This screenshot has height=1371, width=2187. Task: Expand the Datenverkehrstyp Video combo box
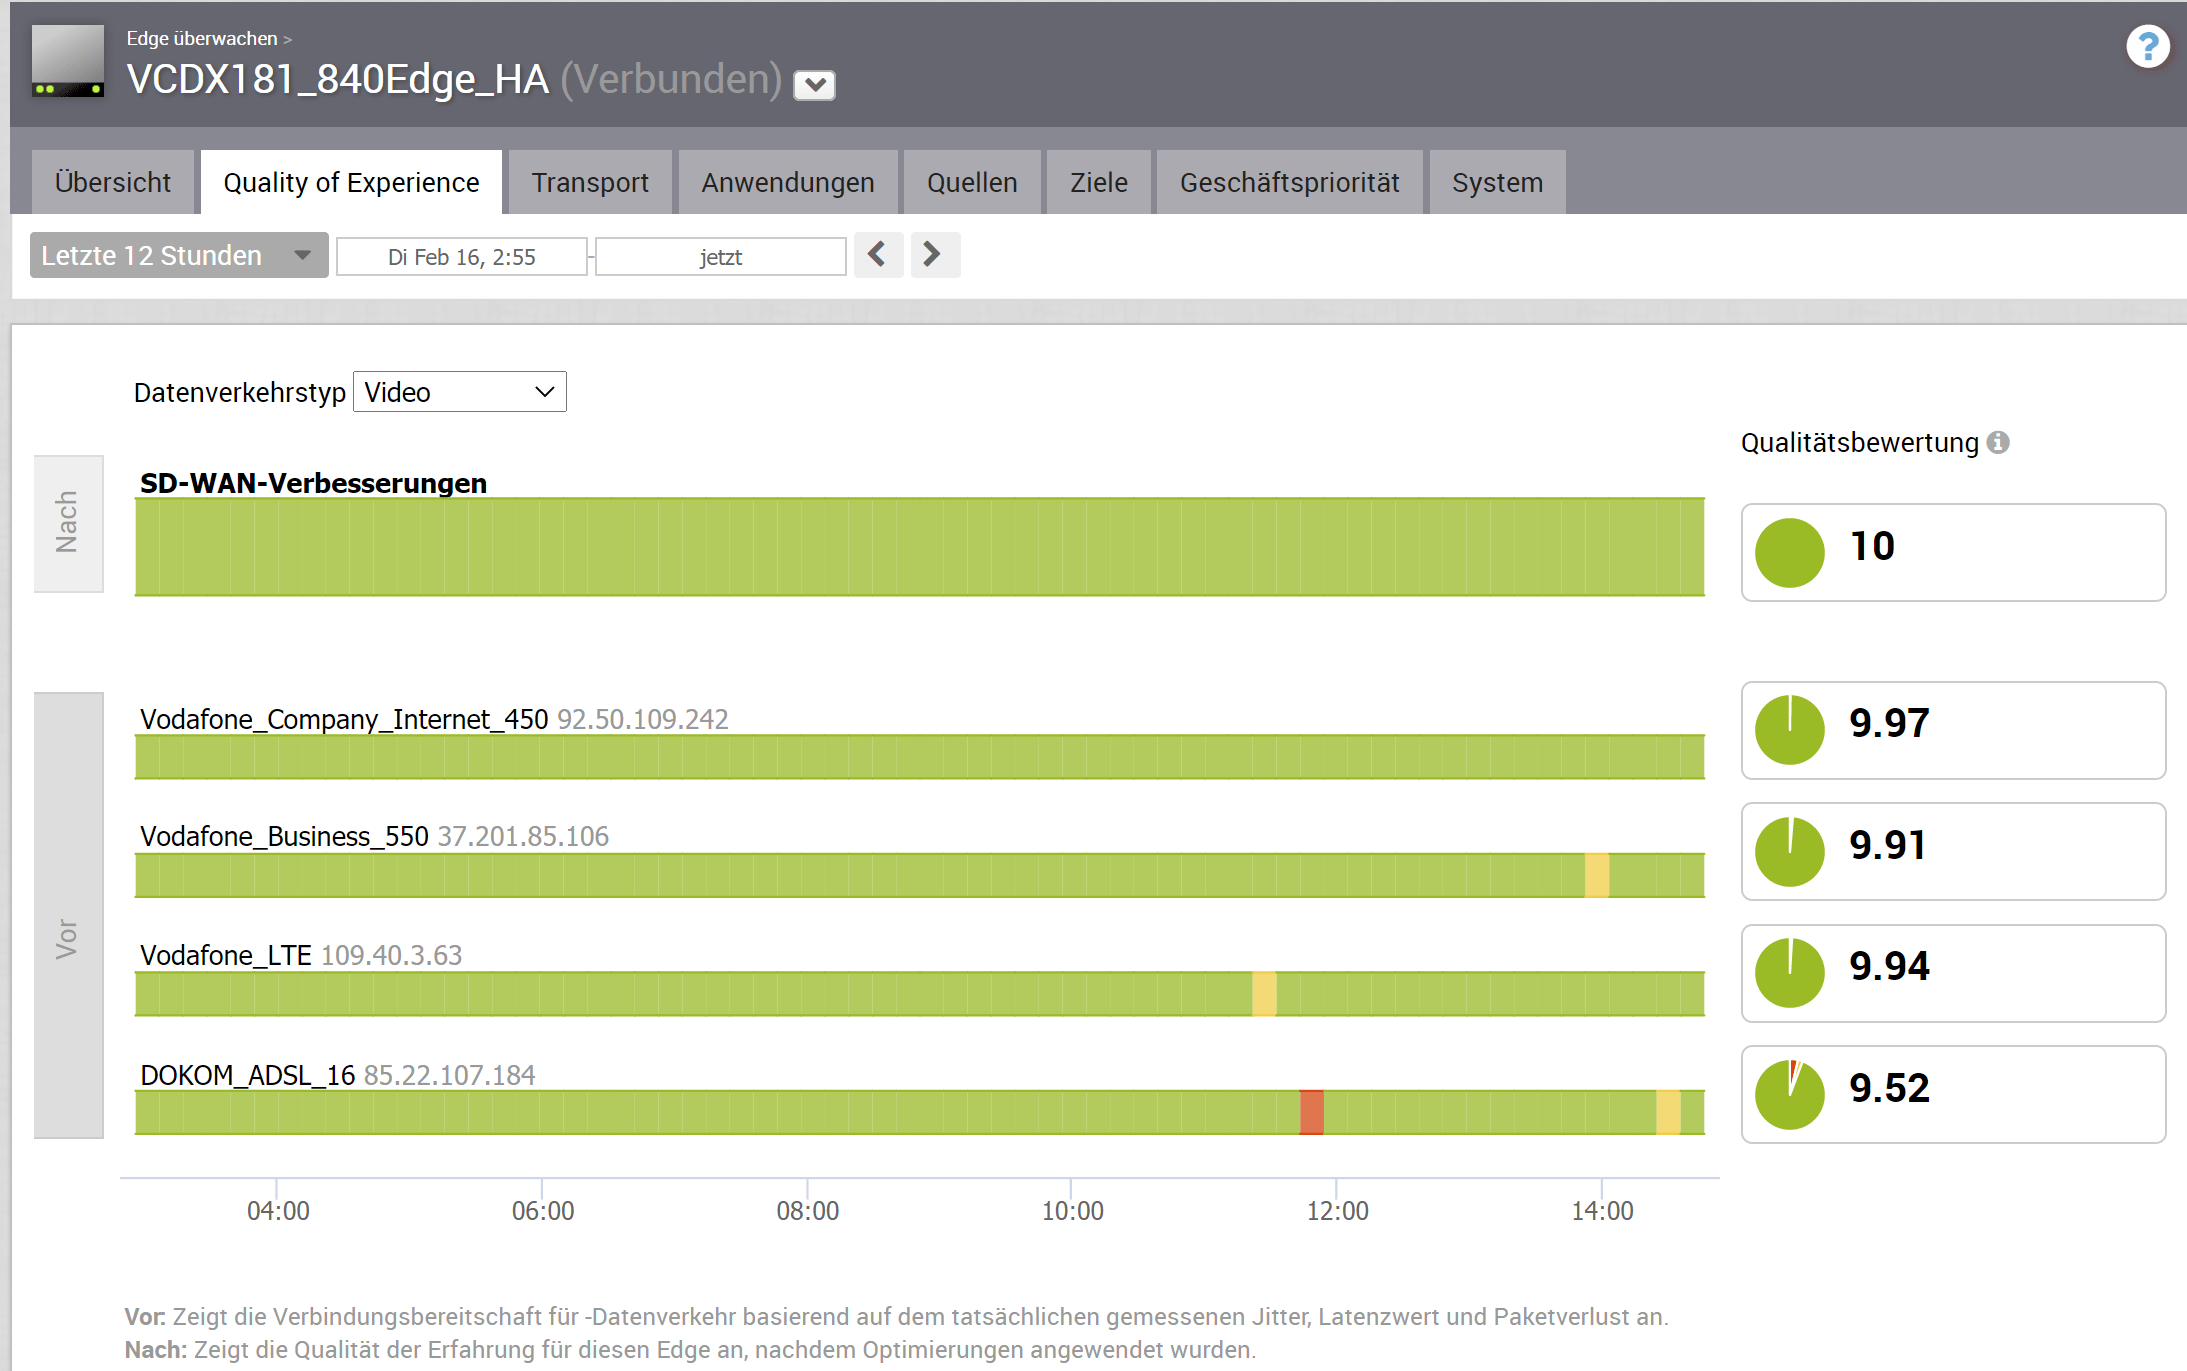click(459, 392)
